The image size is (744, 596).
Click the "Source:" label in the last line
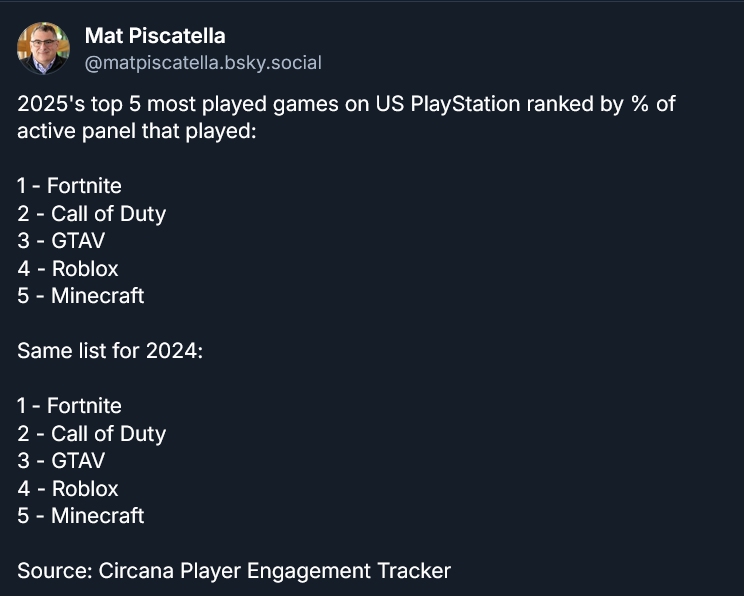pyautogui.click(x=55, y=571)
